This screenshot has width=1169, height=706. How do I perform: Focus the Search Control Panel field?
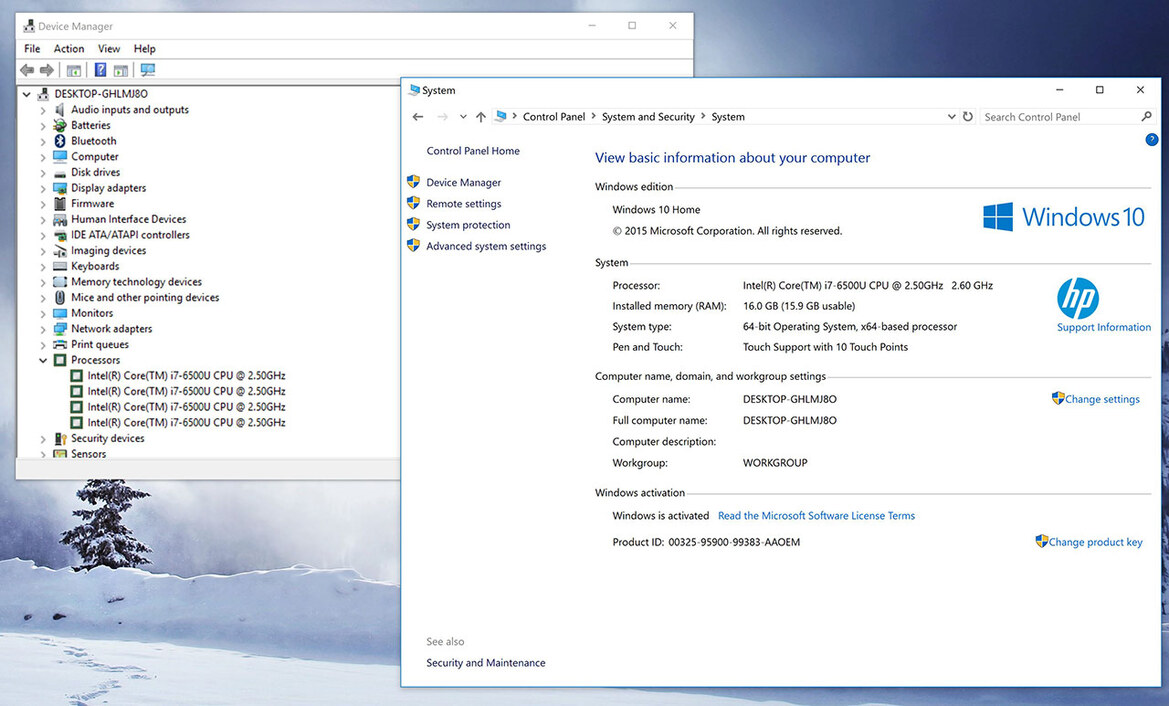tap(1060, 117)
